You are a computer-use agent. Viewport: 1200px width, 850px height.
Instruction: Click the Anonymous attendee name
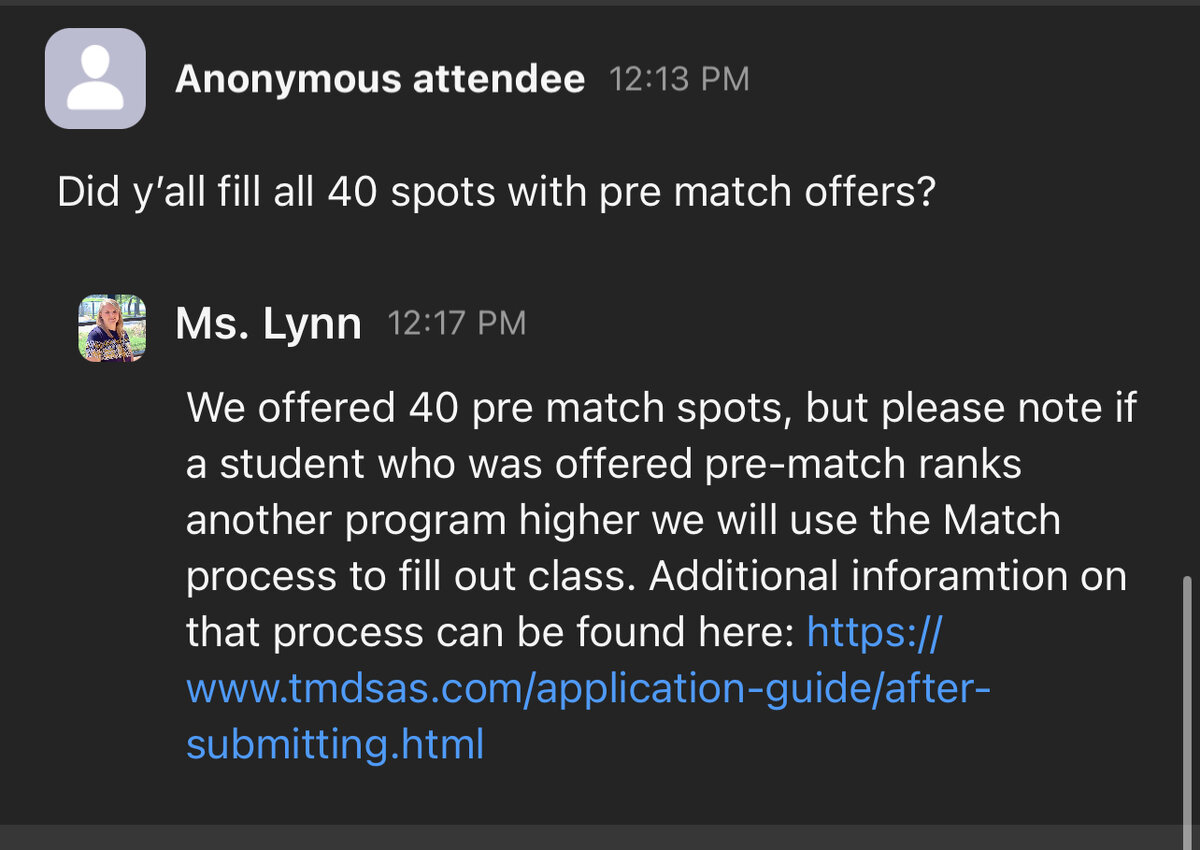[380, 79]
